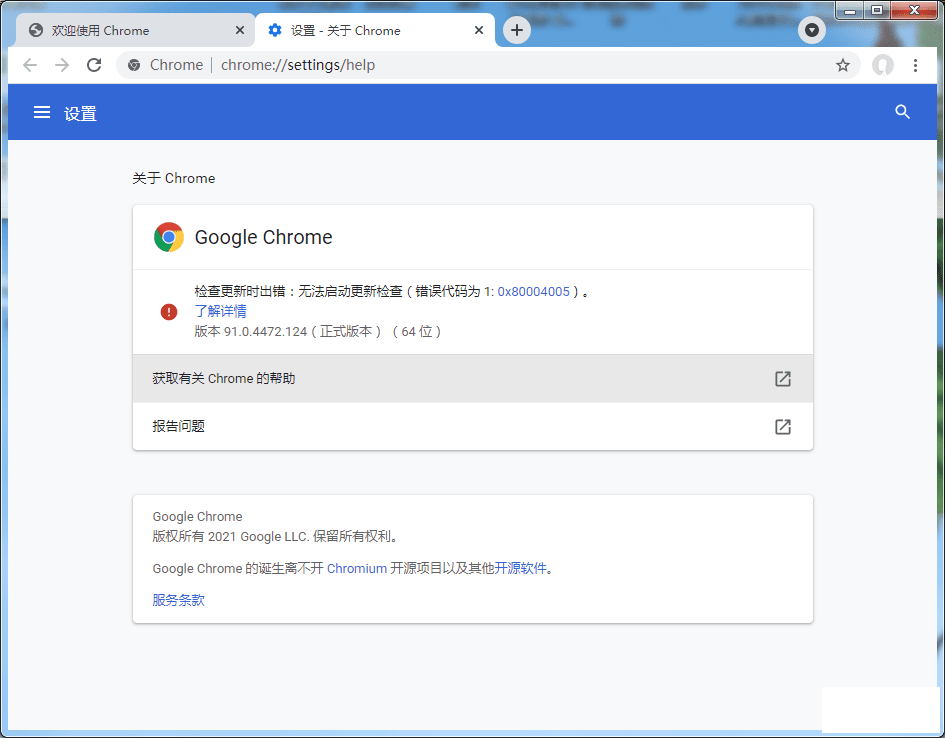Click the red update error icon
This screenshot has width=945, height=738.
[169, 312]
